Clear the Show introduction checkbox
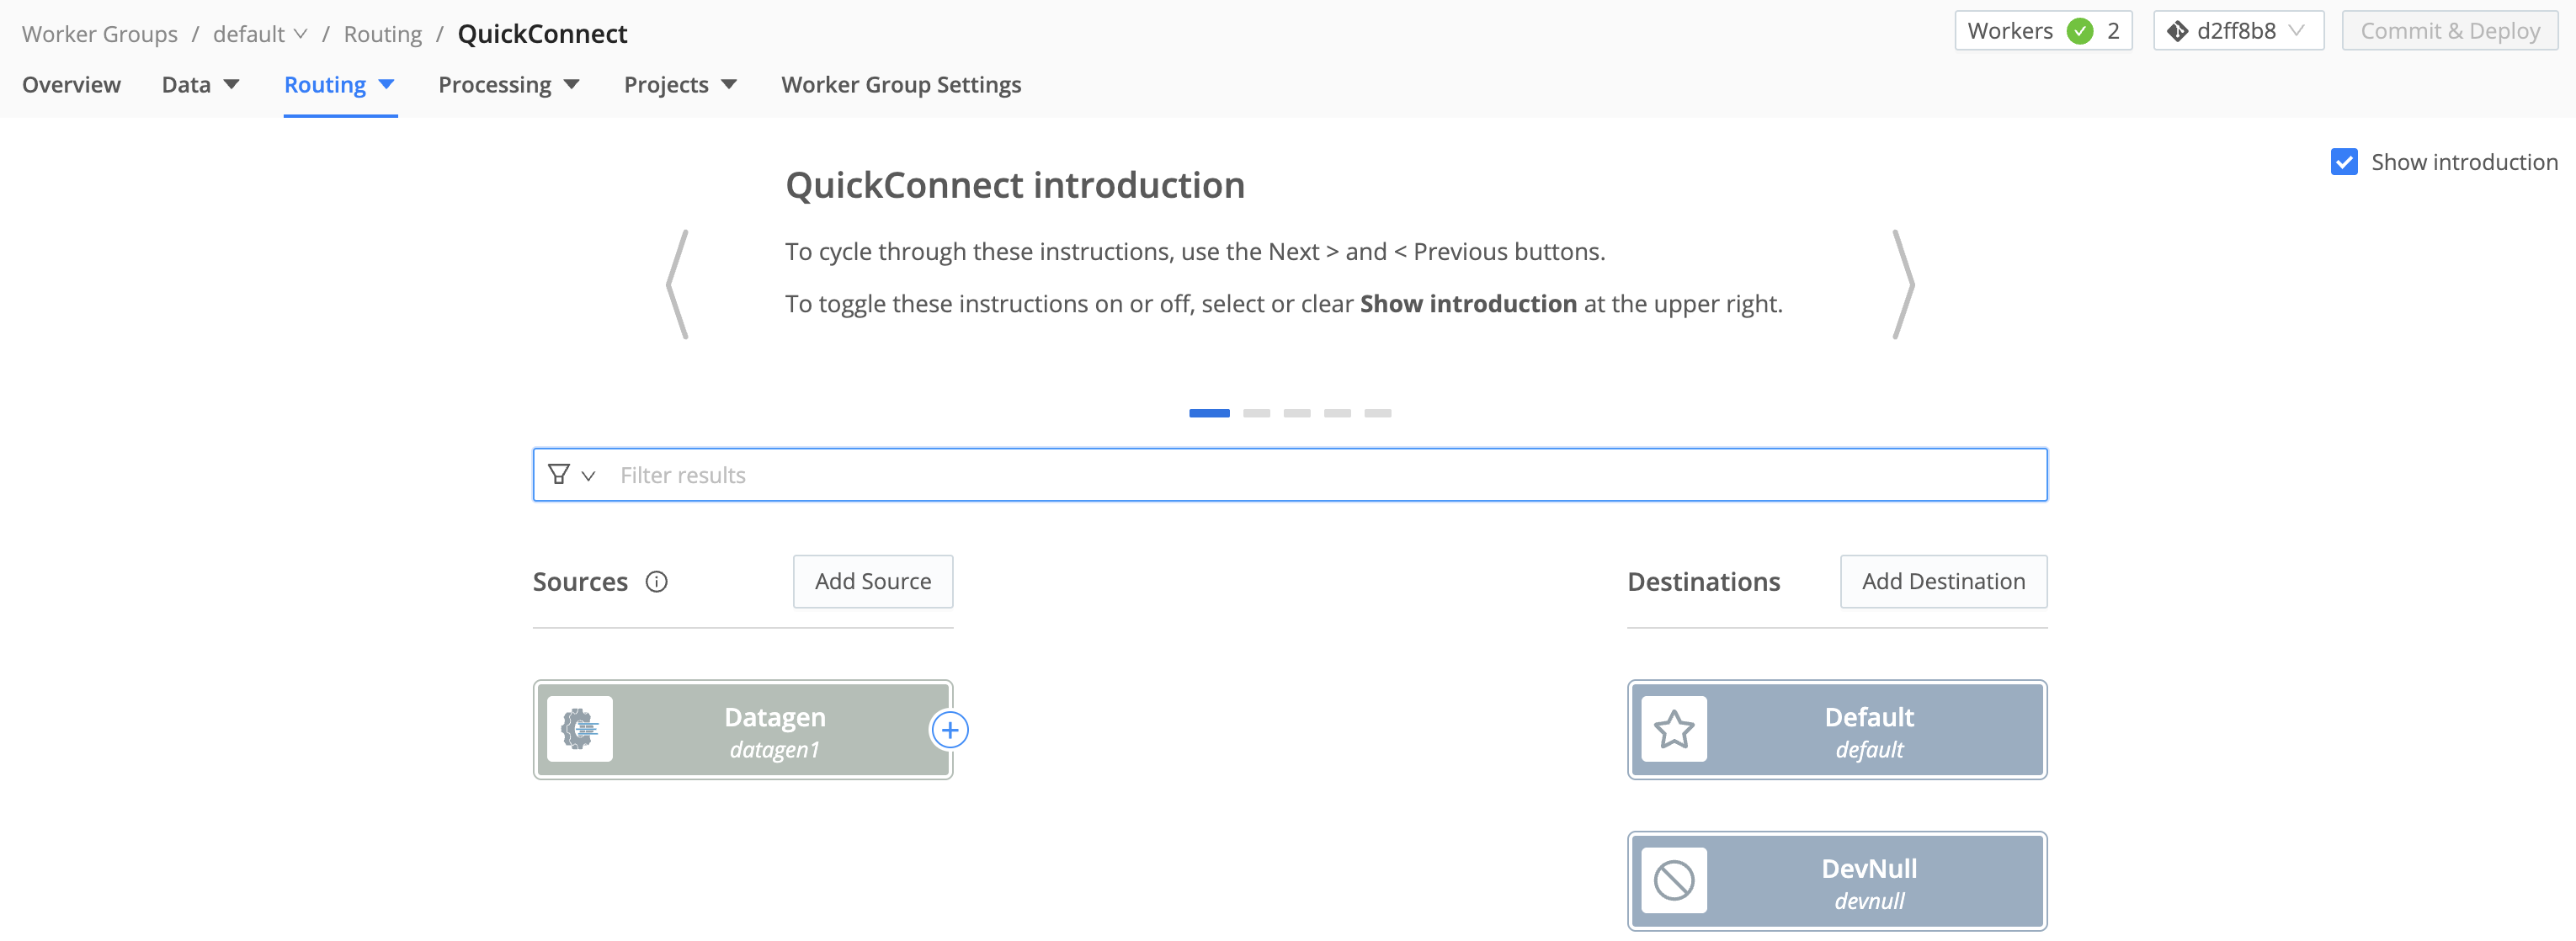2576x941 pixels. click(x=2345, y=161)
